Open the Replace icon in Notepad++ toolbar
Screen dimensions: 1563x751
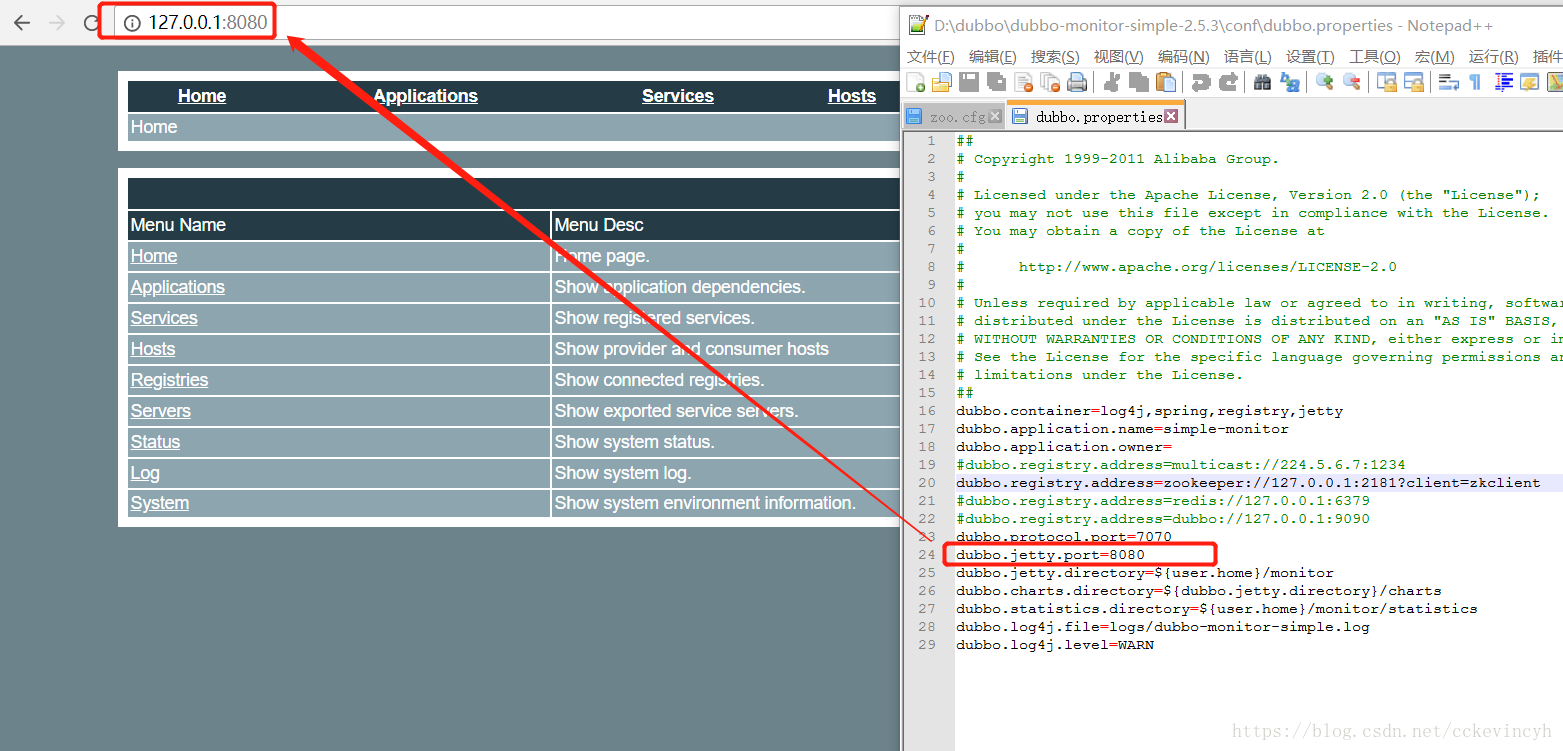coord(1289,82)
